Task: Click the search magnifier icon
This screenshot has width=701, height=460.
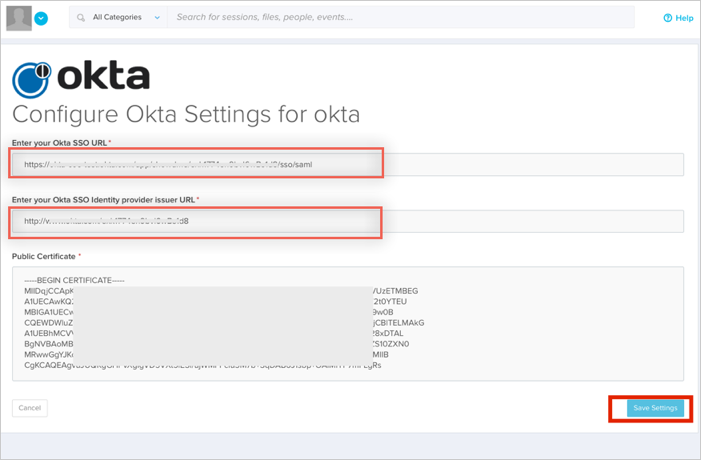Action: point(81,18)
